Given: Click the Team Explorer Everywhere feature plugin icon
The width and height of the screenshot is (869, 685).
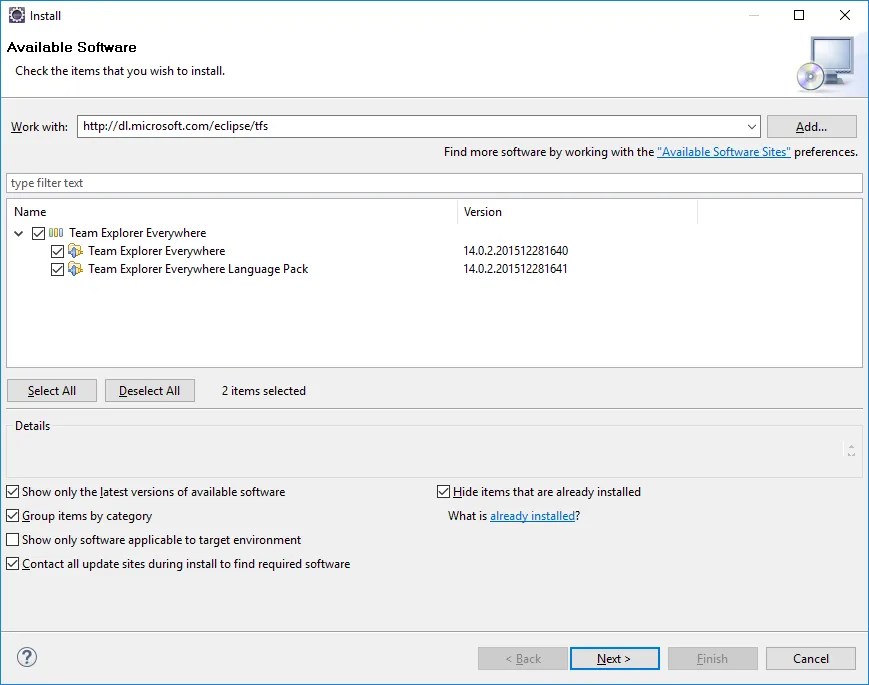Looking at the screenshot, I should click(x=75, y=251).
